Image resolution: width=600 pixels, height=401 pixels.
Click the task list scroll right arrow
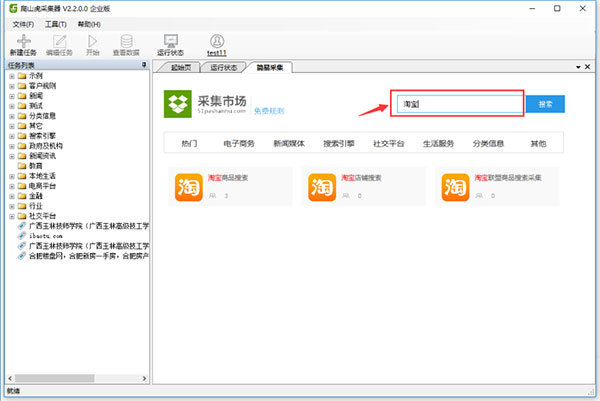(144, 378)
